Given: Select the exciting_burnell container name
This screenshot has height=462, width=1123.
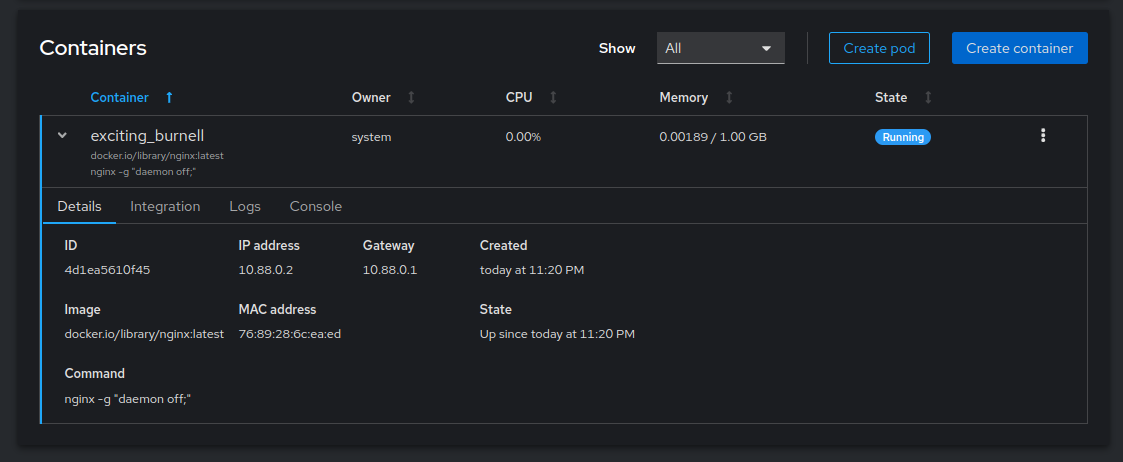Looking at the screenshot, I should [148, 135].
